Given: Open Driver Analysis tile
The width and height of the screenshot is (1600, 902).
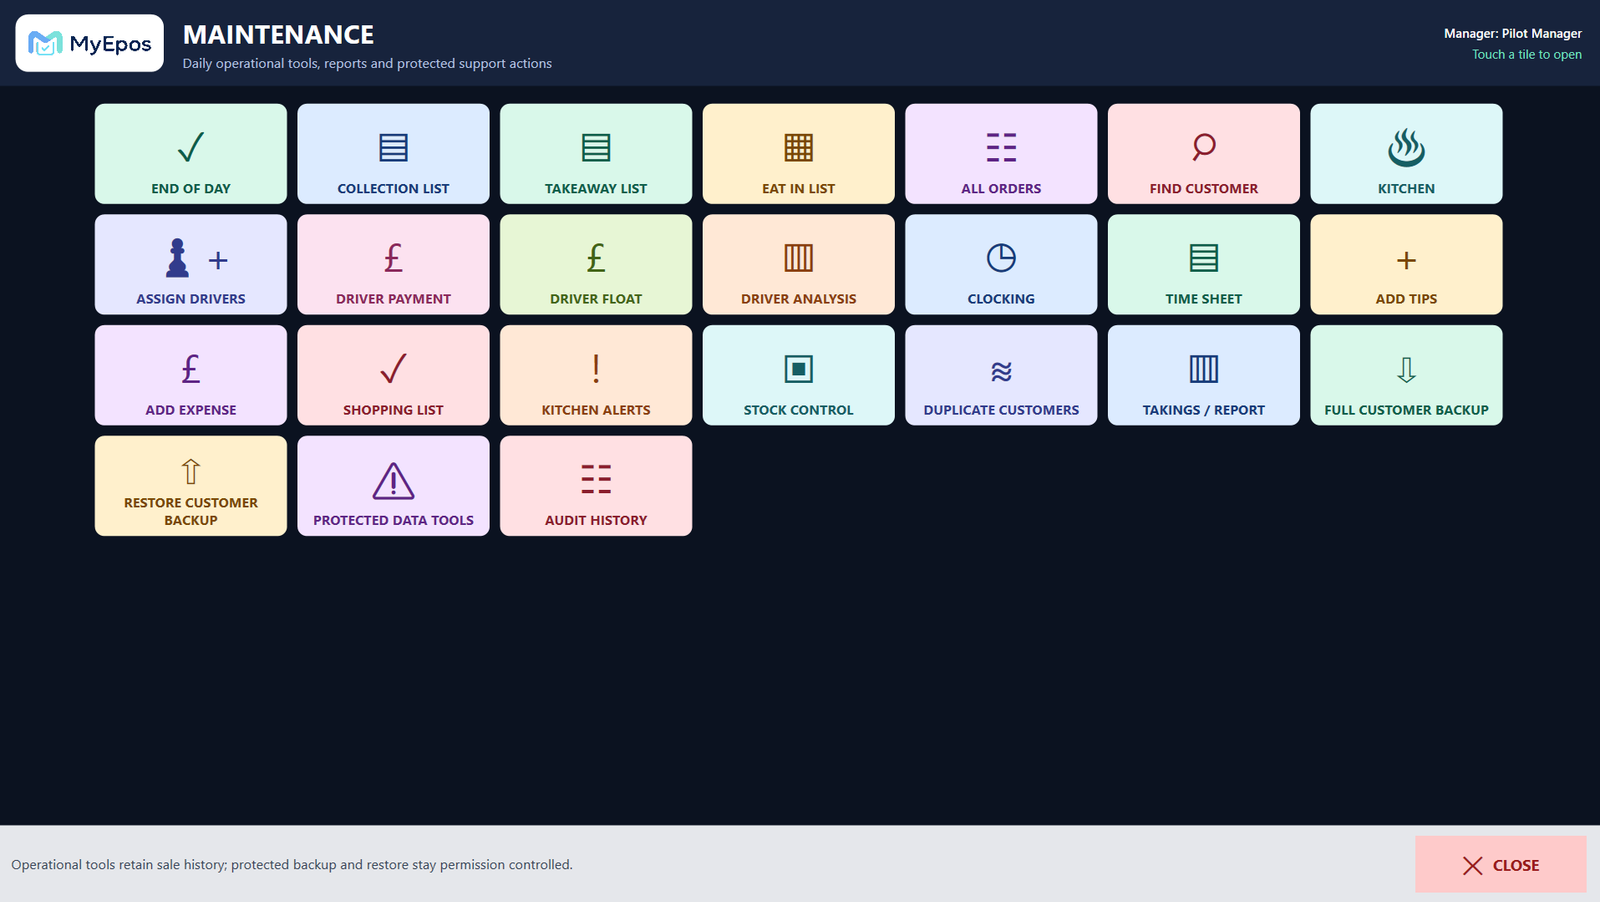Looking at the screenshot, I should click(x=798, y=265).
